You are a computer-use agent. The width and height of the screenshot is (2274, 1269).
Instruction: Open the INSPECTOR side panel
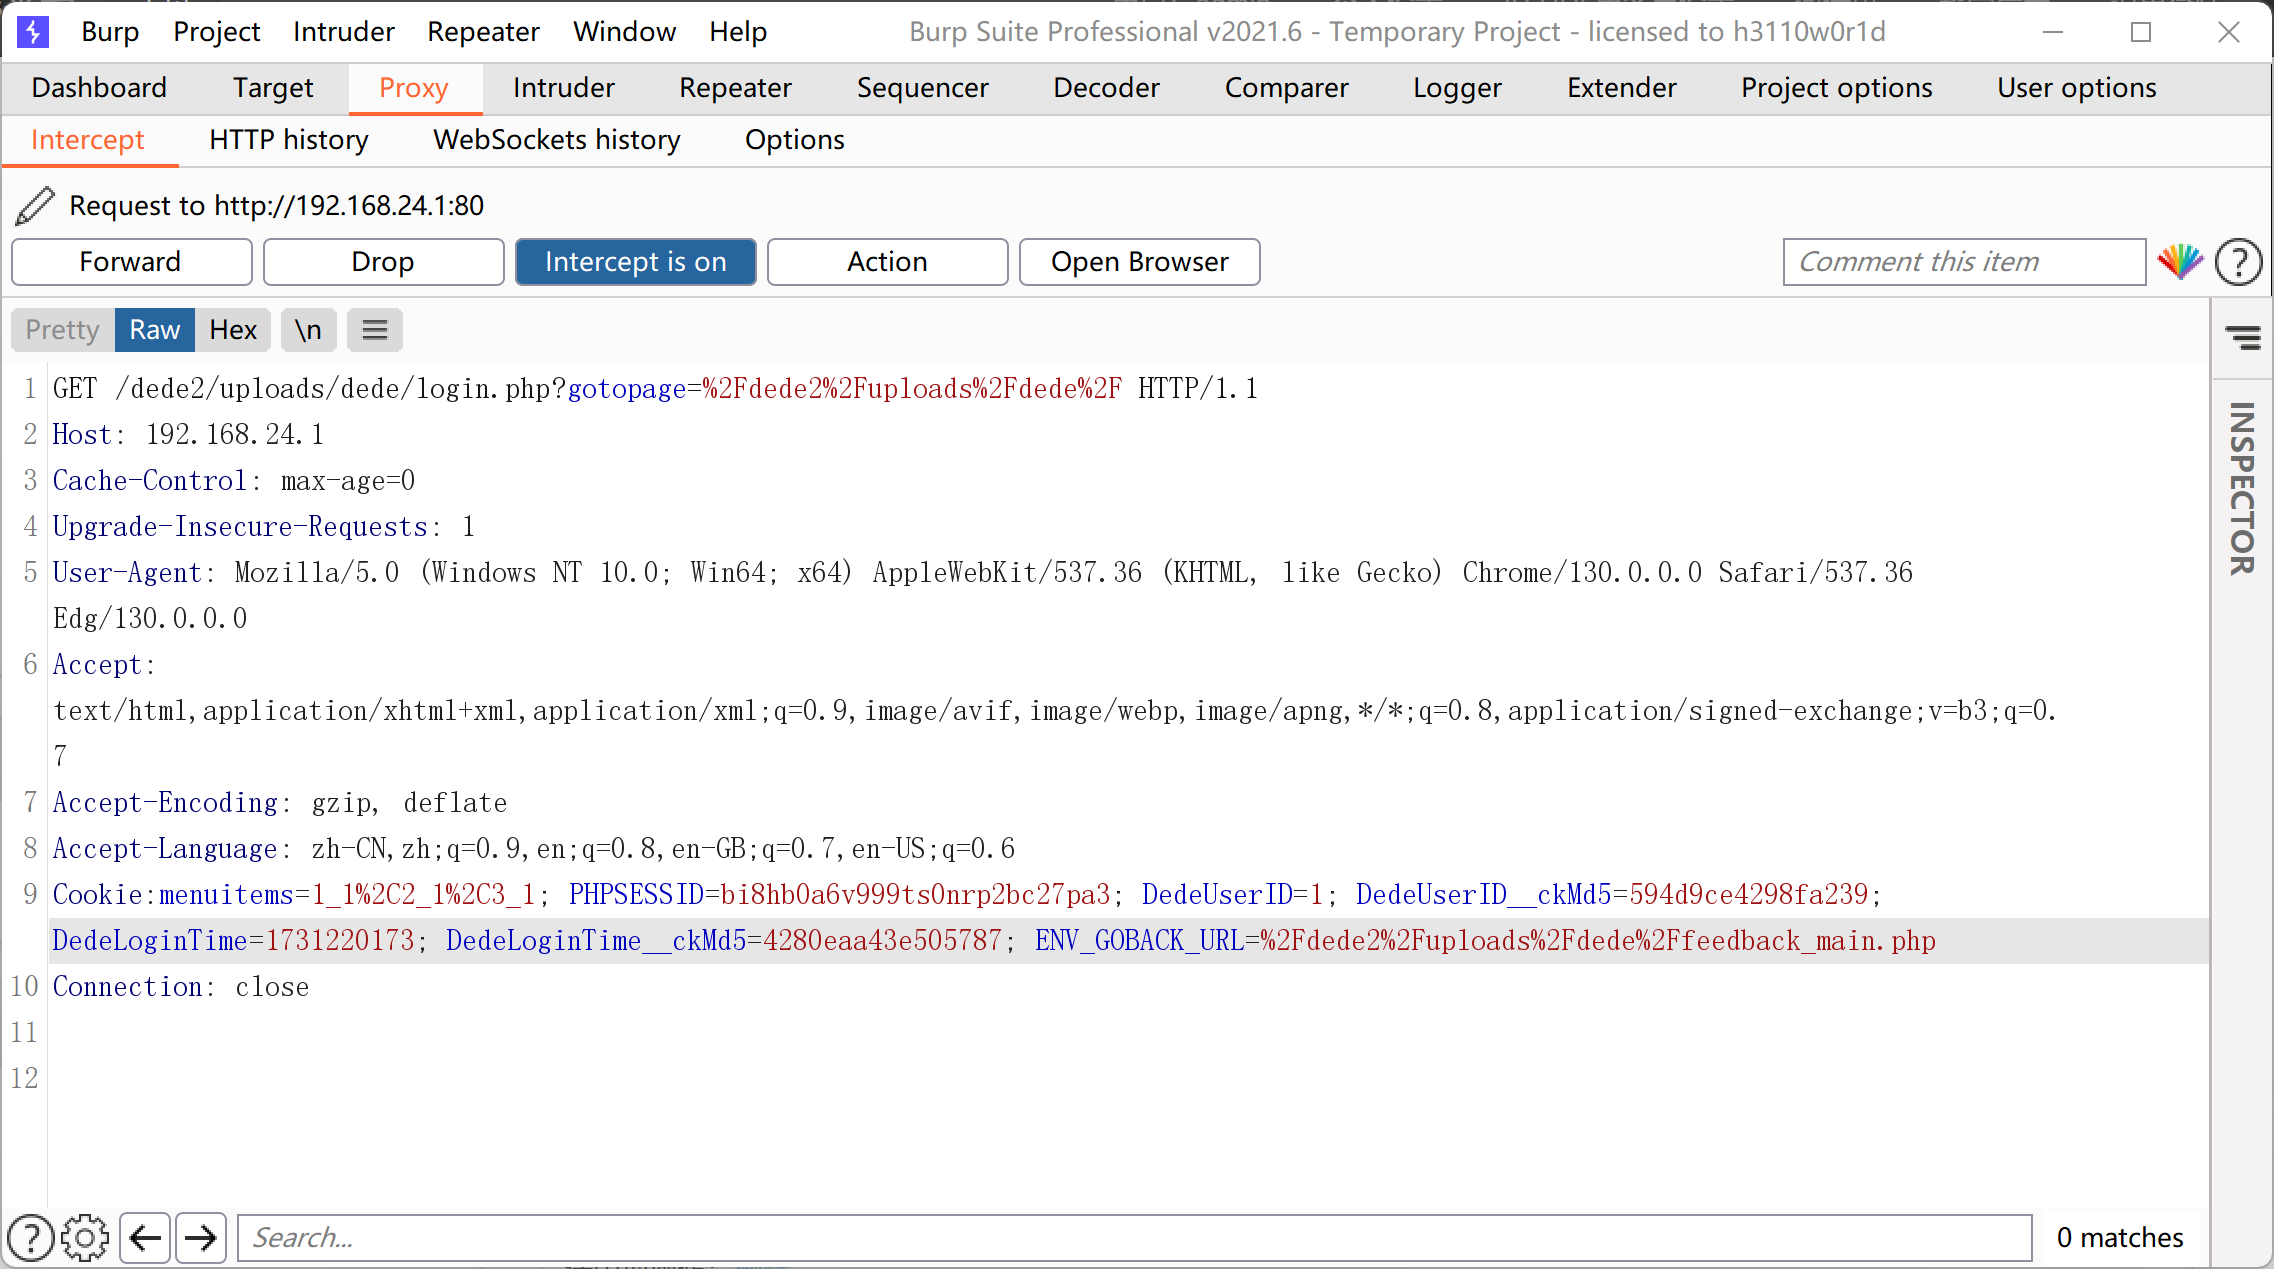click(x=2242, y=488)
